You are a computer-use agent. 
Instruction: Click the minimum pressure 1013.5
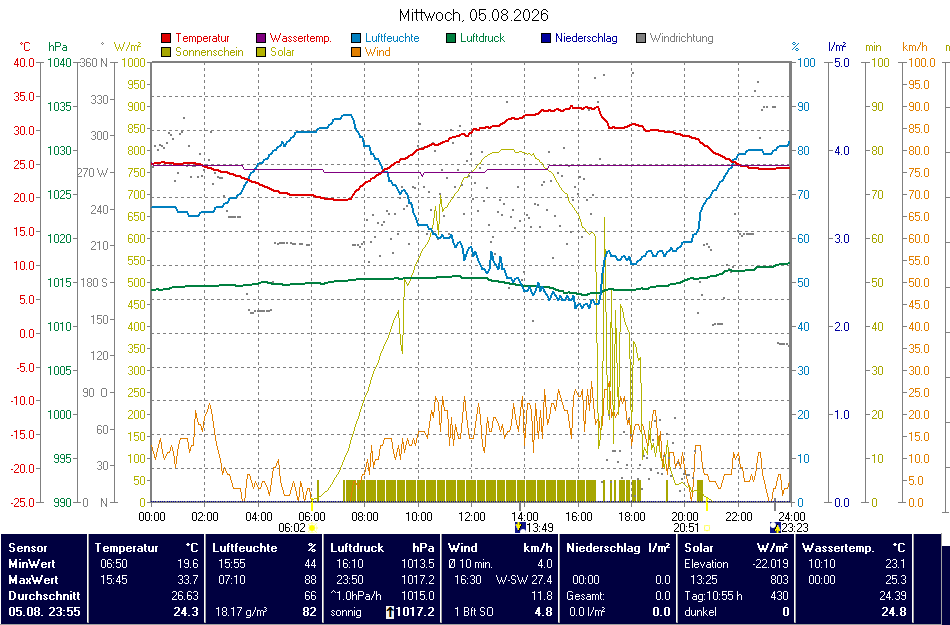coord(417,564)
